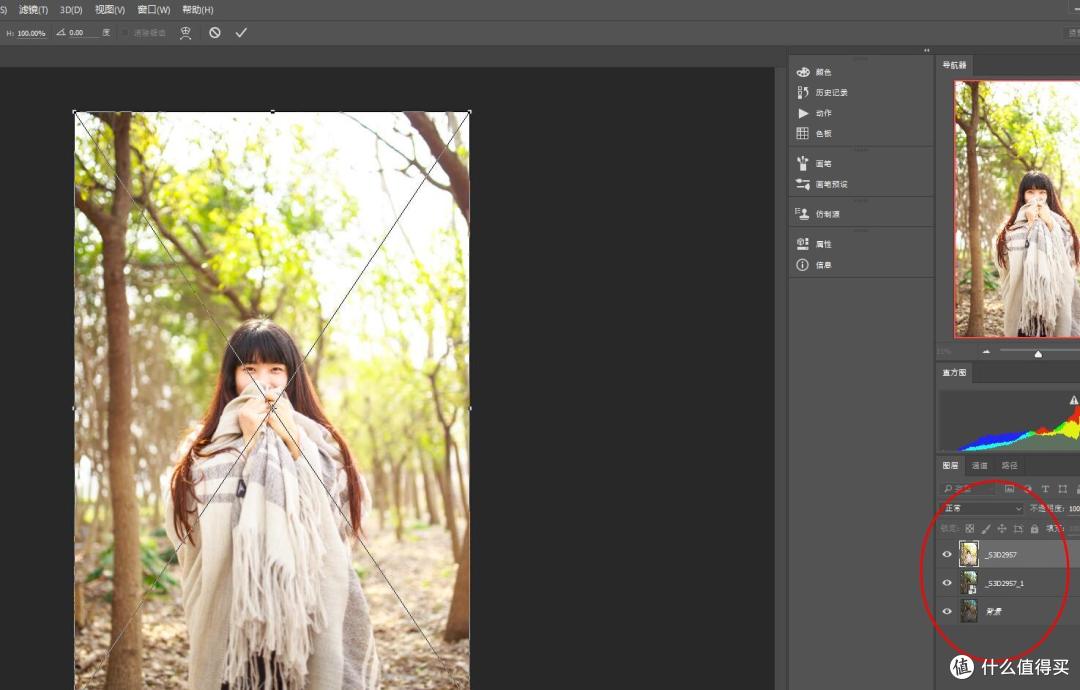Toggle visibility of the 背景 layer

click(x=947, y=611)
